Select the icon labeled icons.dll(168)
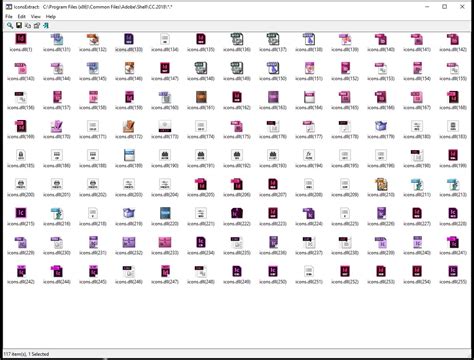The image size is (474, 360). point(453,97)
